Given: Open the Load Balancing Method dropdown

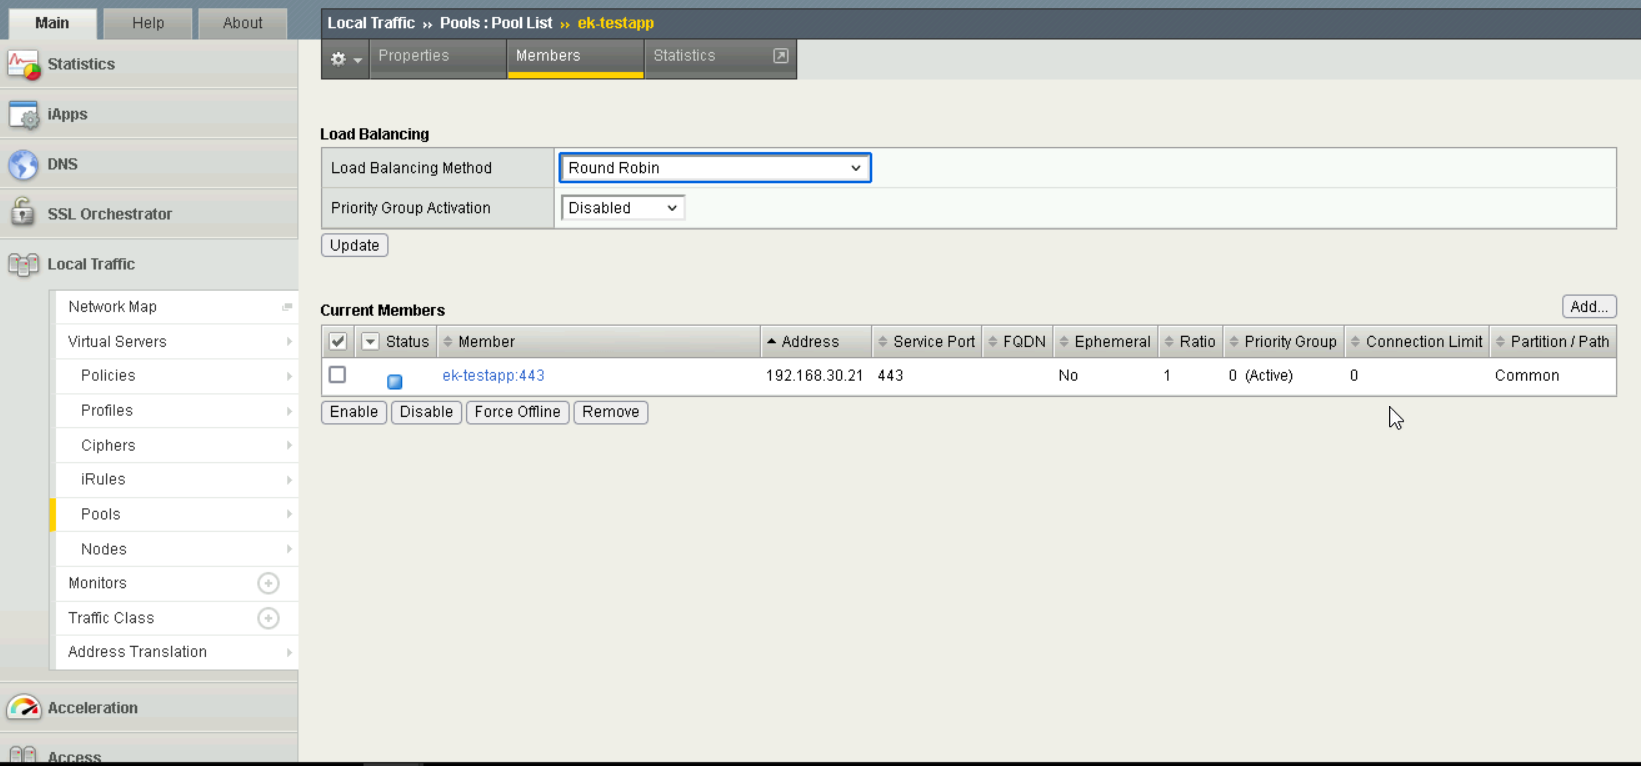Looking at the screenshot, I should click(714, 168).
